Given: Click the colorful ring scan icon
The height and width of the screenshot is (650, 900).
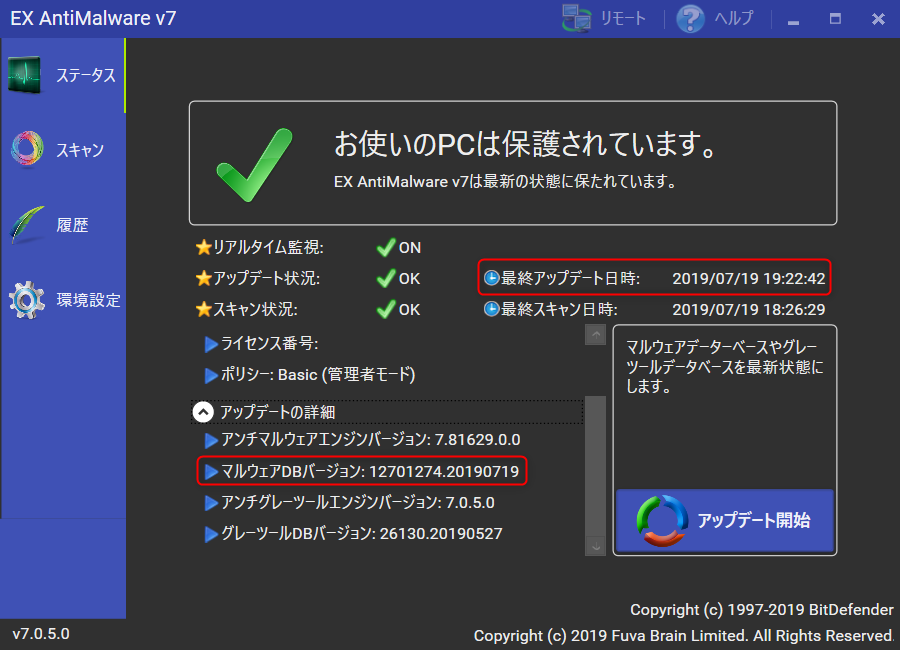Looking at the screenshot, I should point(27,149).
